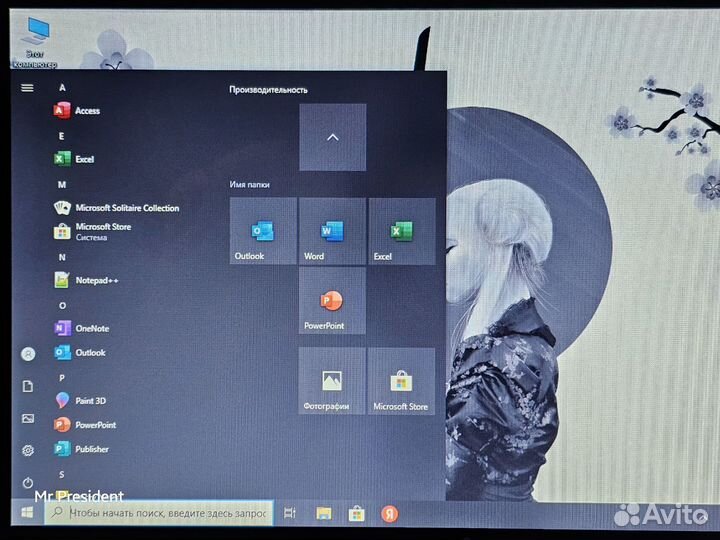This screenshot has width=720, height=540.
Task: Open Task View on the taskbar
Action: 290,513
